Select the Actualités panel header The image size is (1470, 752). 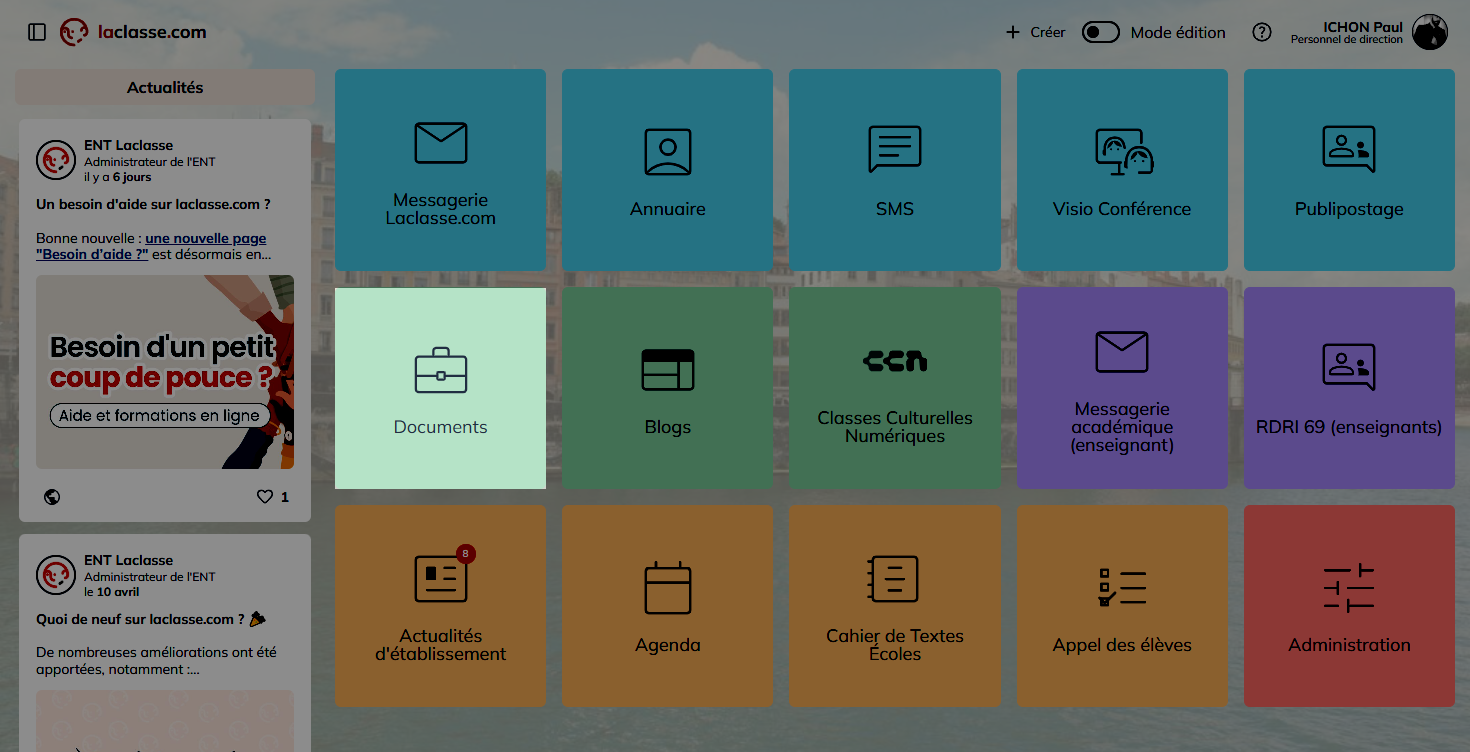point(165,88)
